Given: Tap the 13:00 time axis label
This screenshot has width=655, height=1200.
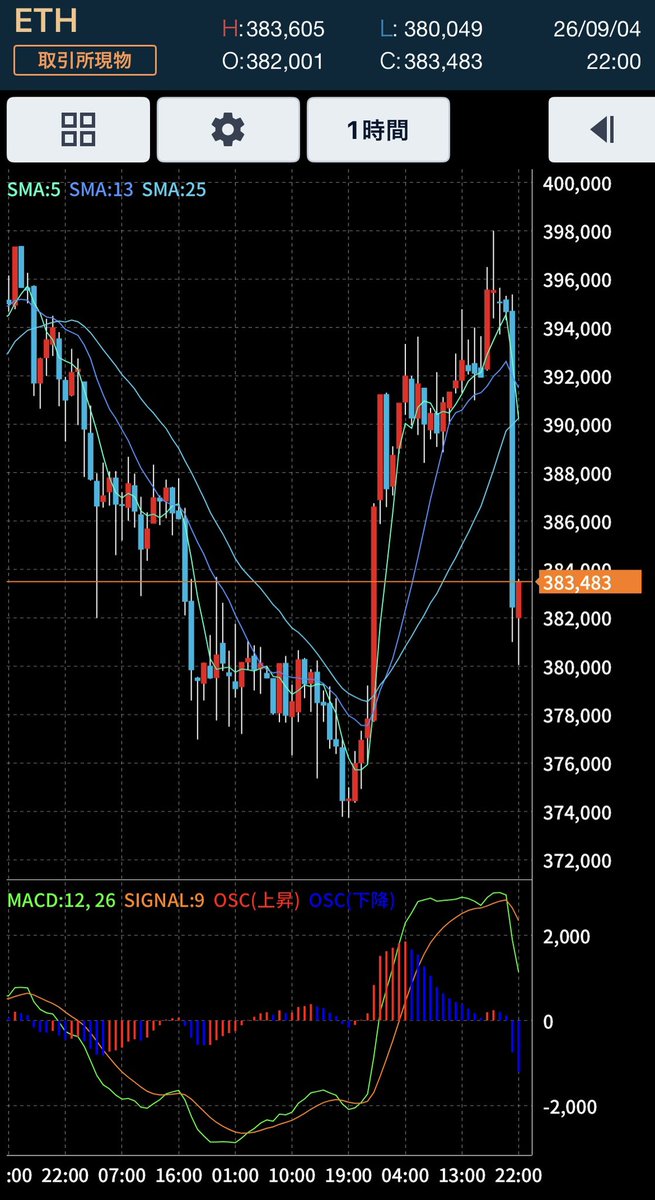Looking at the screenshot, I should point(464,1175).
